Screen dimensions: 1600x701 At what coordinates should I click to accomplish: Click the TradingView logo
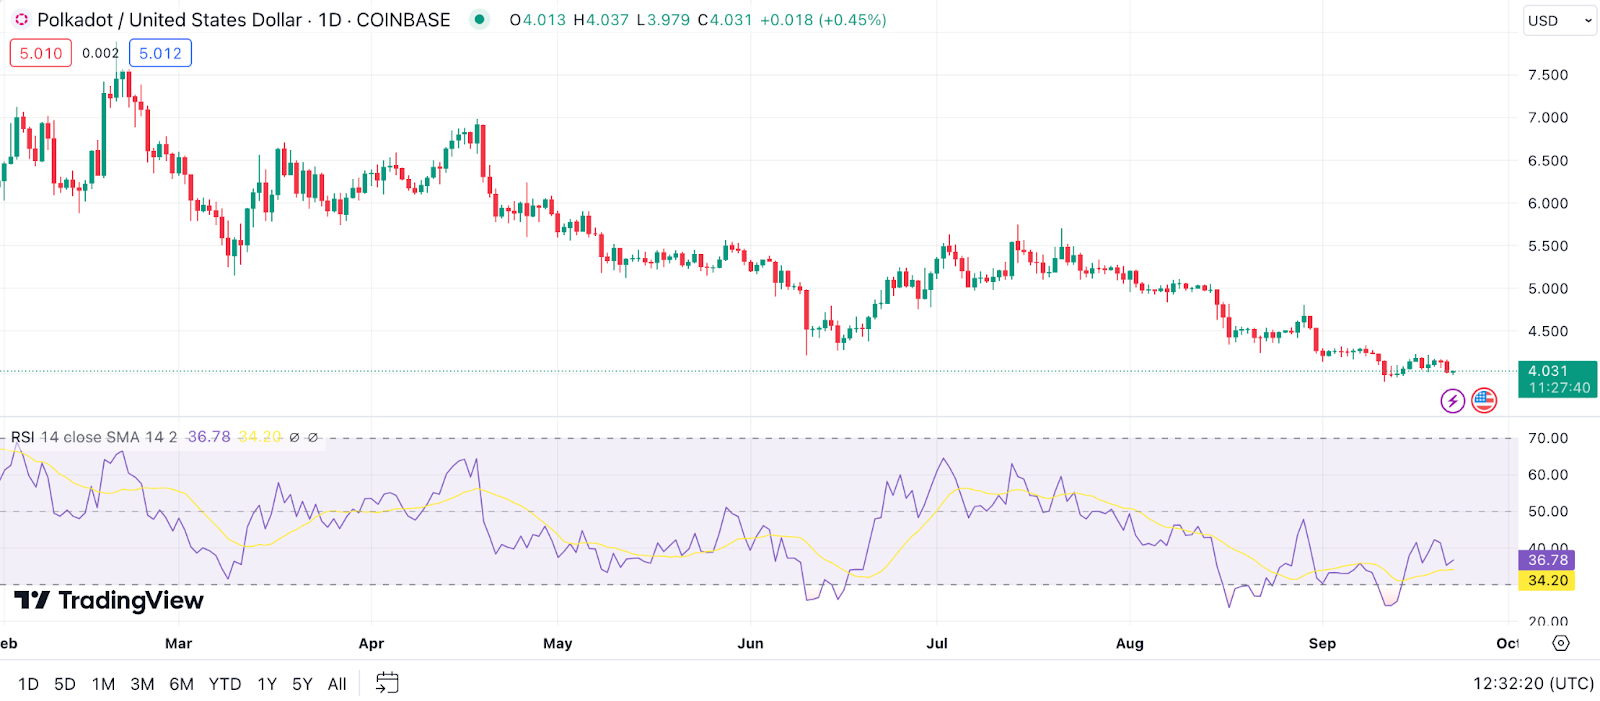[x=108, y=600]
